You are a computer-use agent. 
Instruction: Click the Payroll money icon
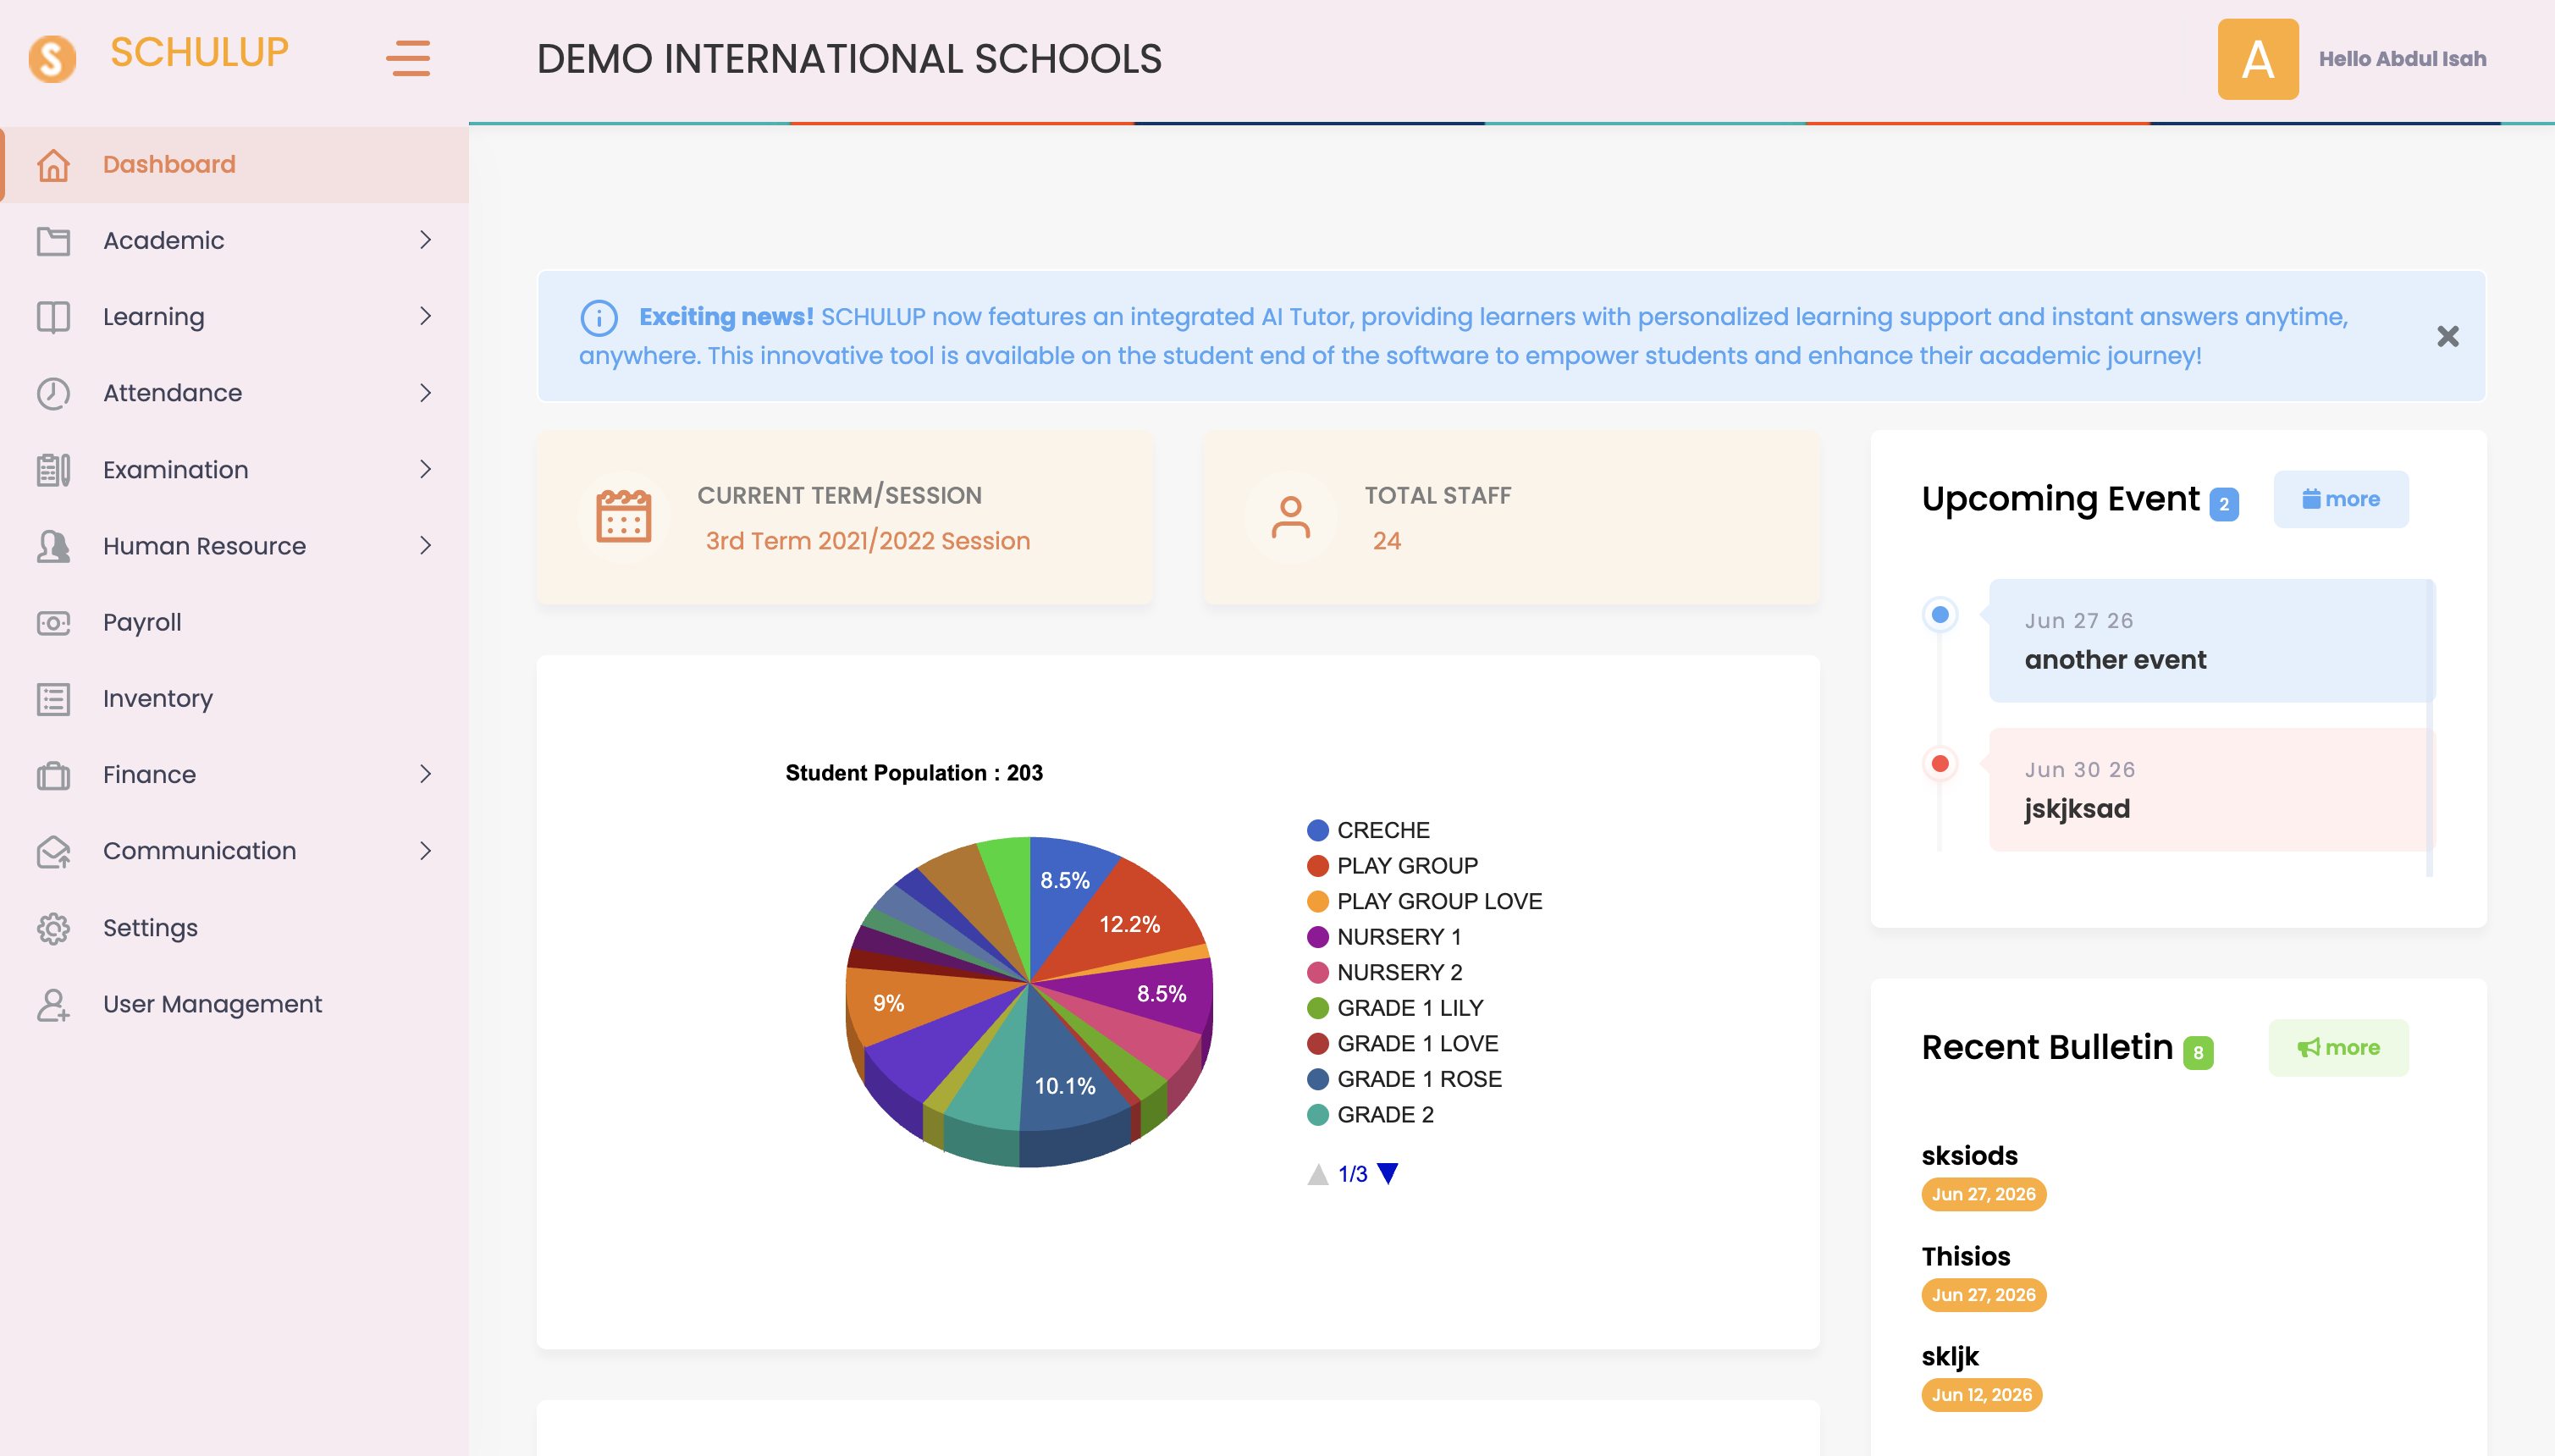pyautogui.click(x=53, y=622)
